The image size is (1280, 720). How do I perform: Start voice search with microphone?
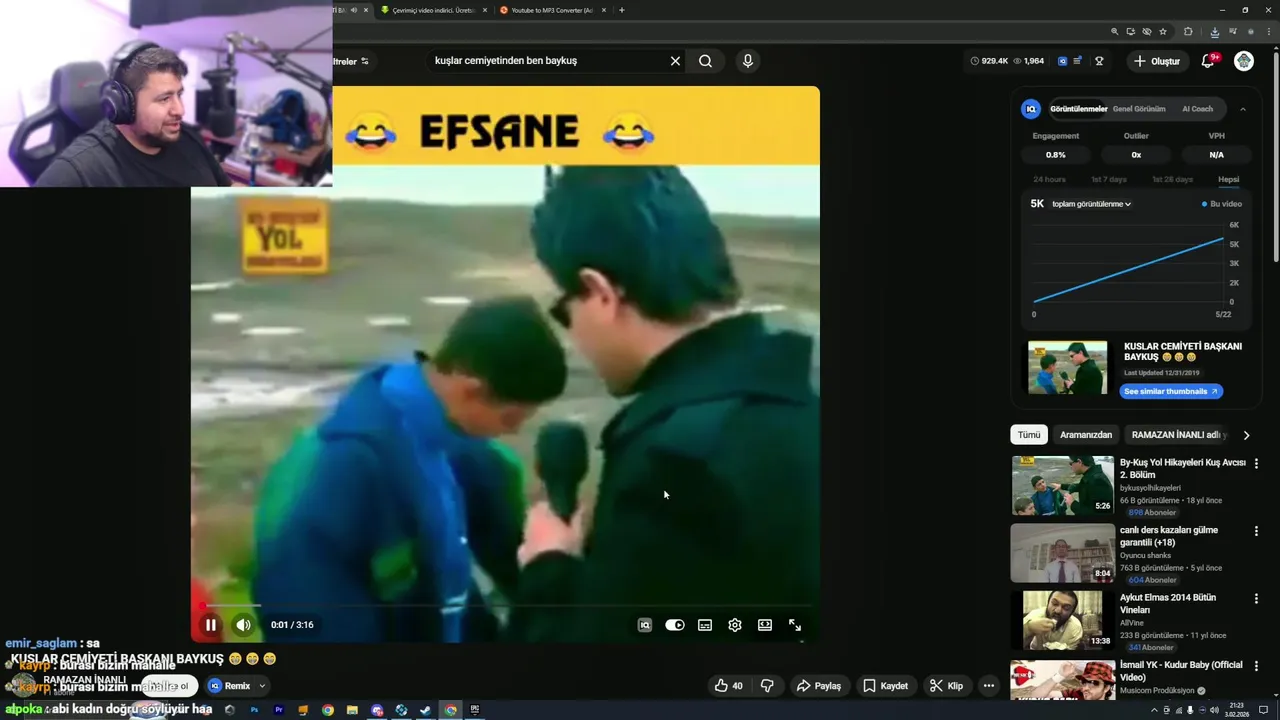click(x=747, y=61)
